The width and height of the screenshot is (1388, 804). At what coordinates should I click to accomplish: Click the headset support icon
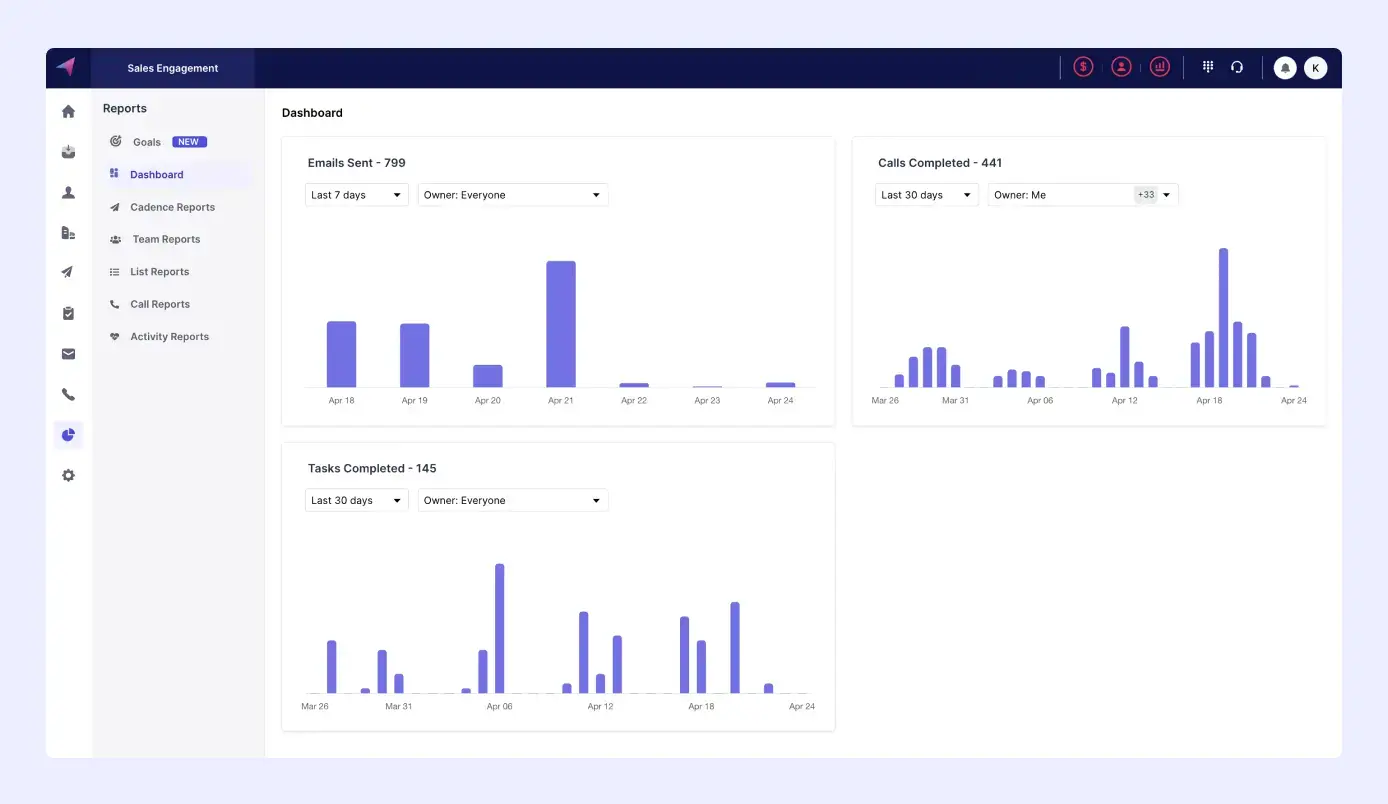click(x=1237, y=66)
